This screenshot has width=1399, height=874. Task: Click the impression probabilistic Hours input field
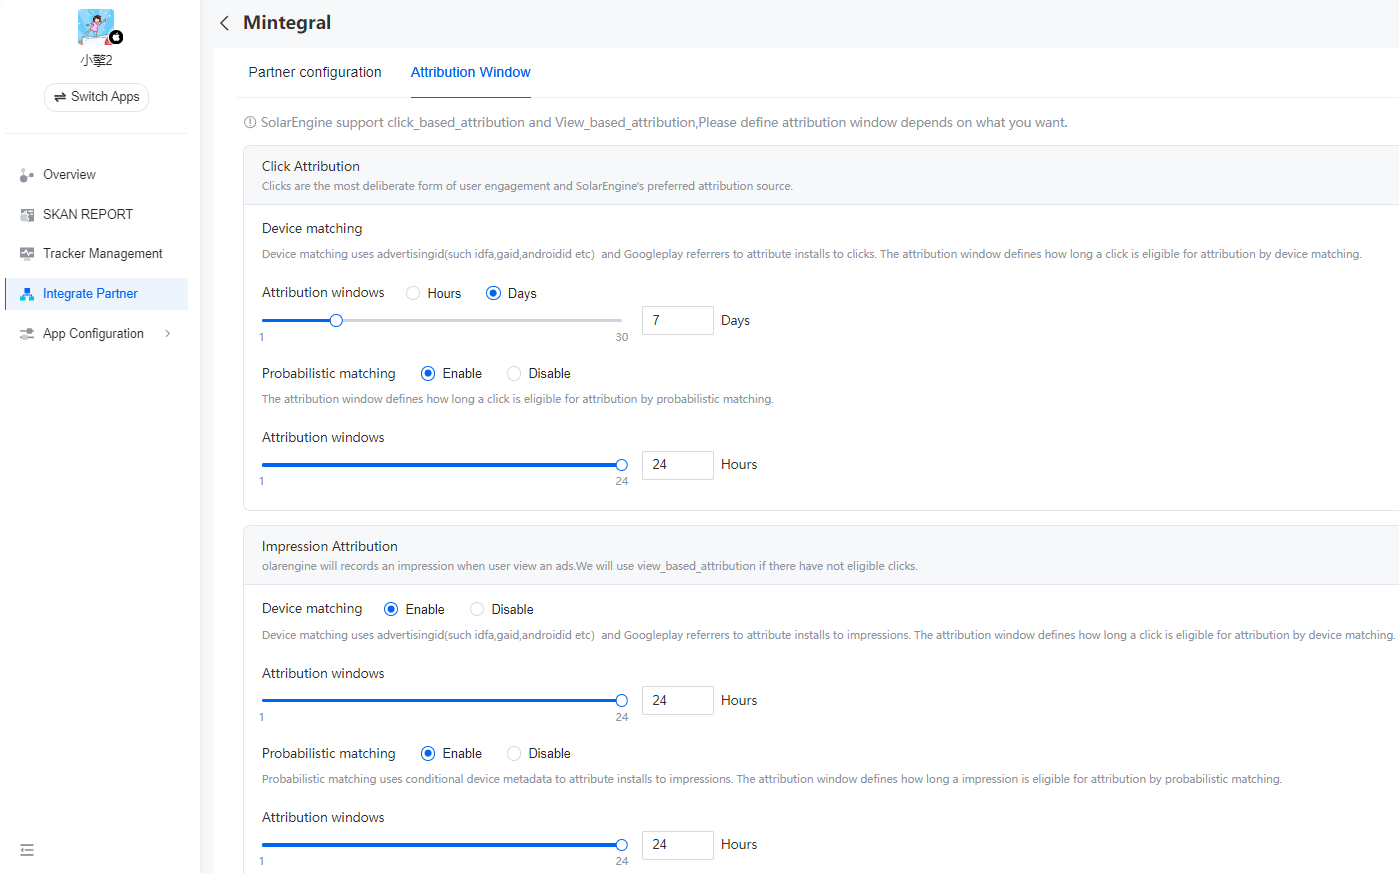[x=678, y=845]
